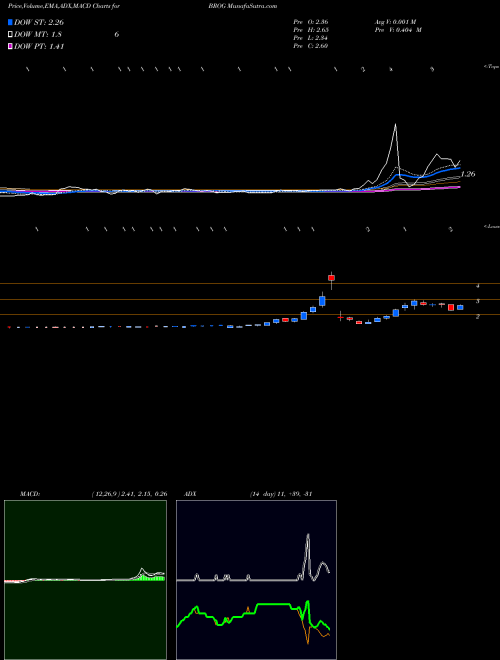The image size is (500, 660).
Task: Open the green MACD chart panel
Action: [85, 580]
